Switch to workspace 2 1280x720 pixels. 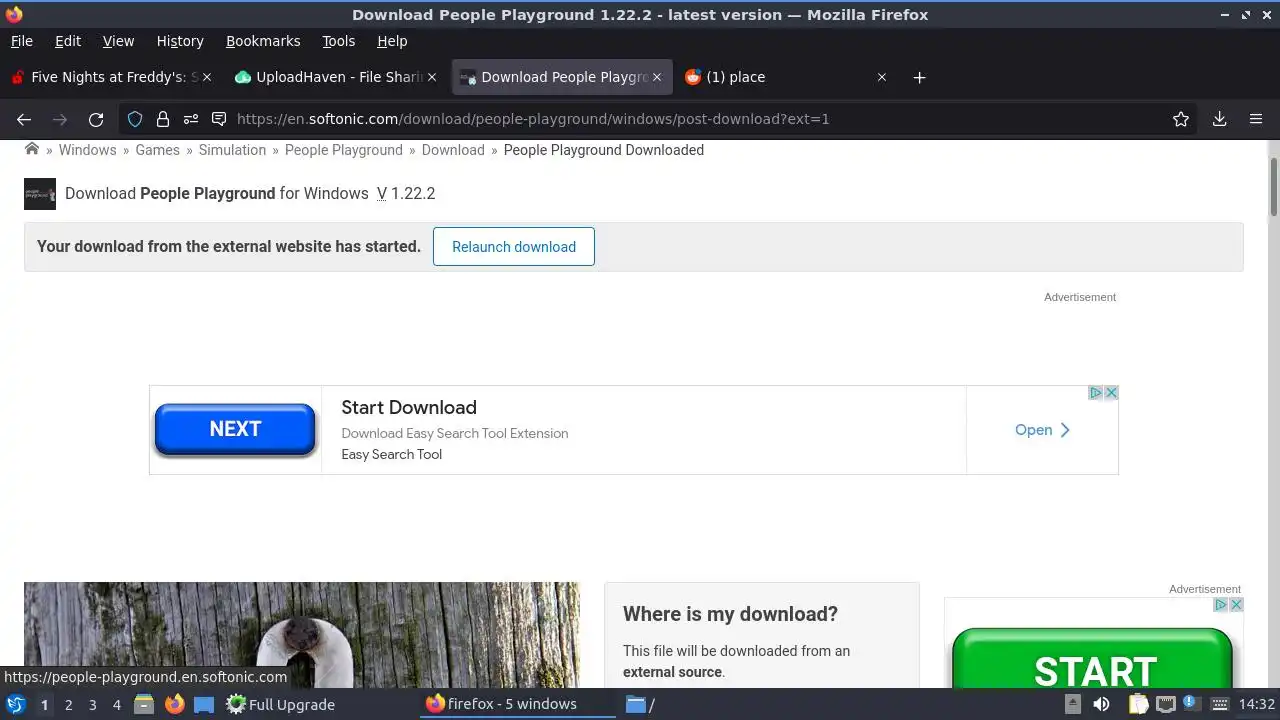pos(68,704)
